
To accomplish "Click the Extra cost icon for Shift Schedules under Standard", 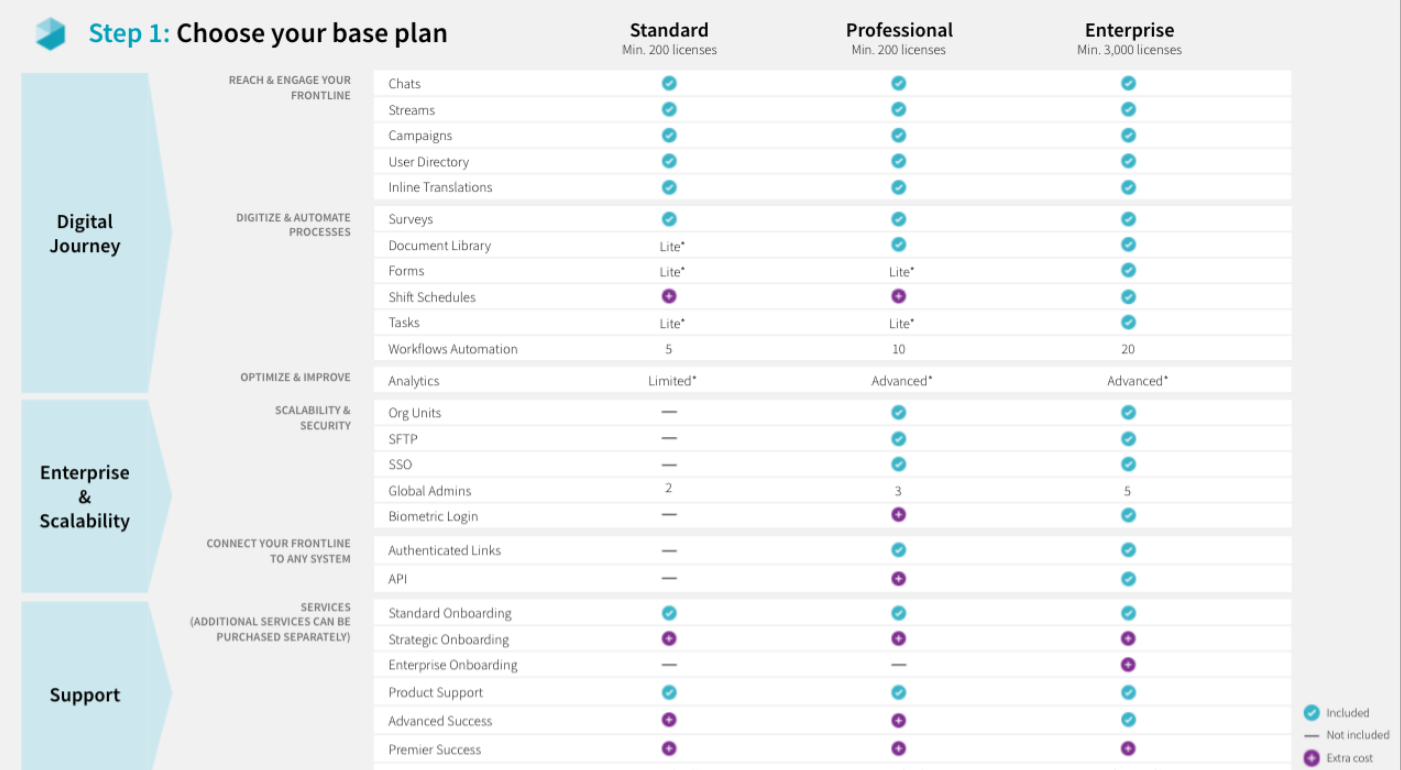I will [x=668, y=296].
